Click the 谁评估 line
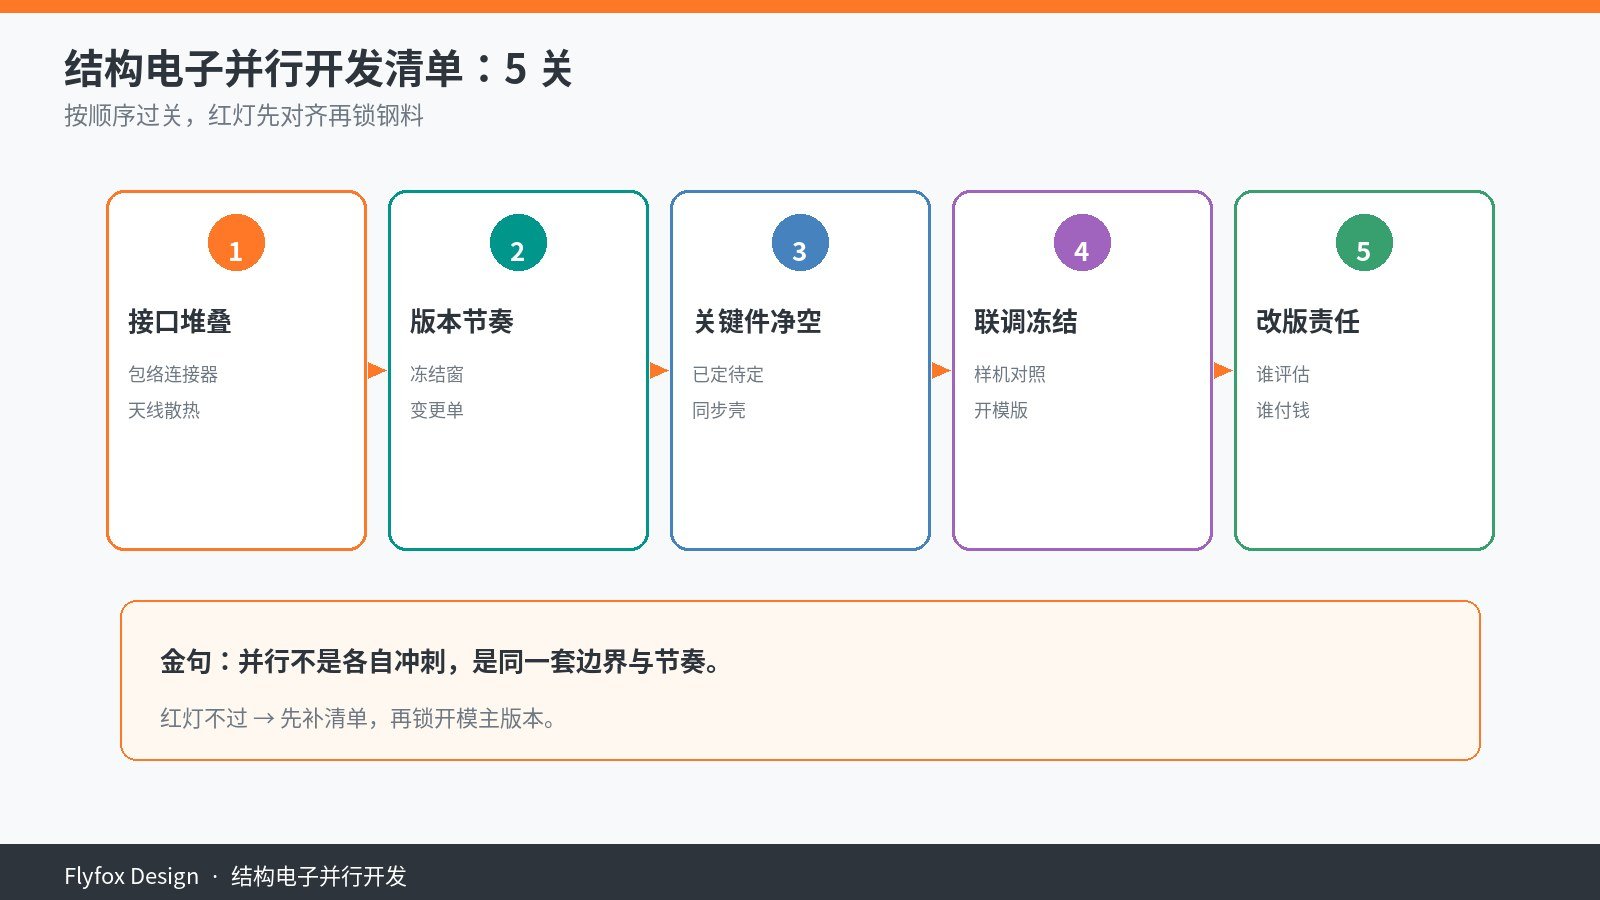 coord(1283,374)
